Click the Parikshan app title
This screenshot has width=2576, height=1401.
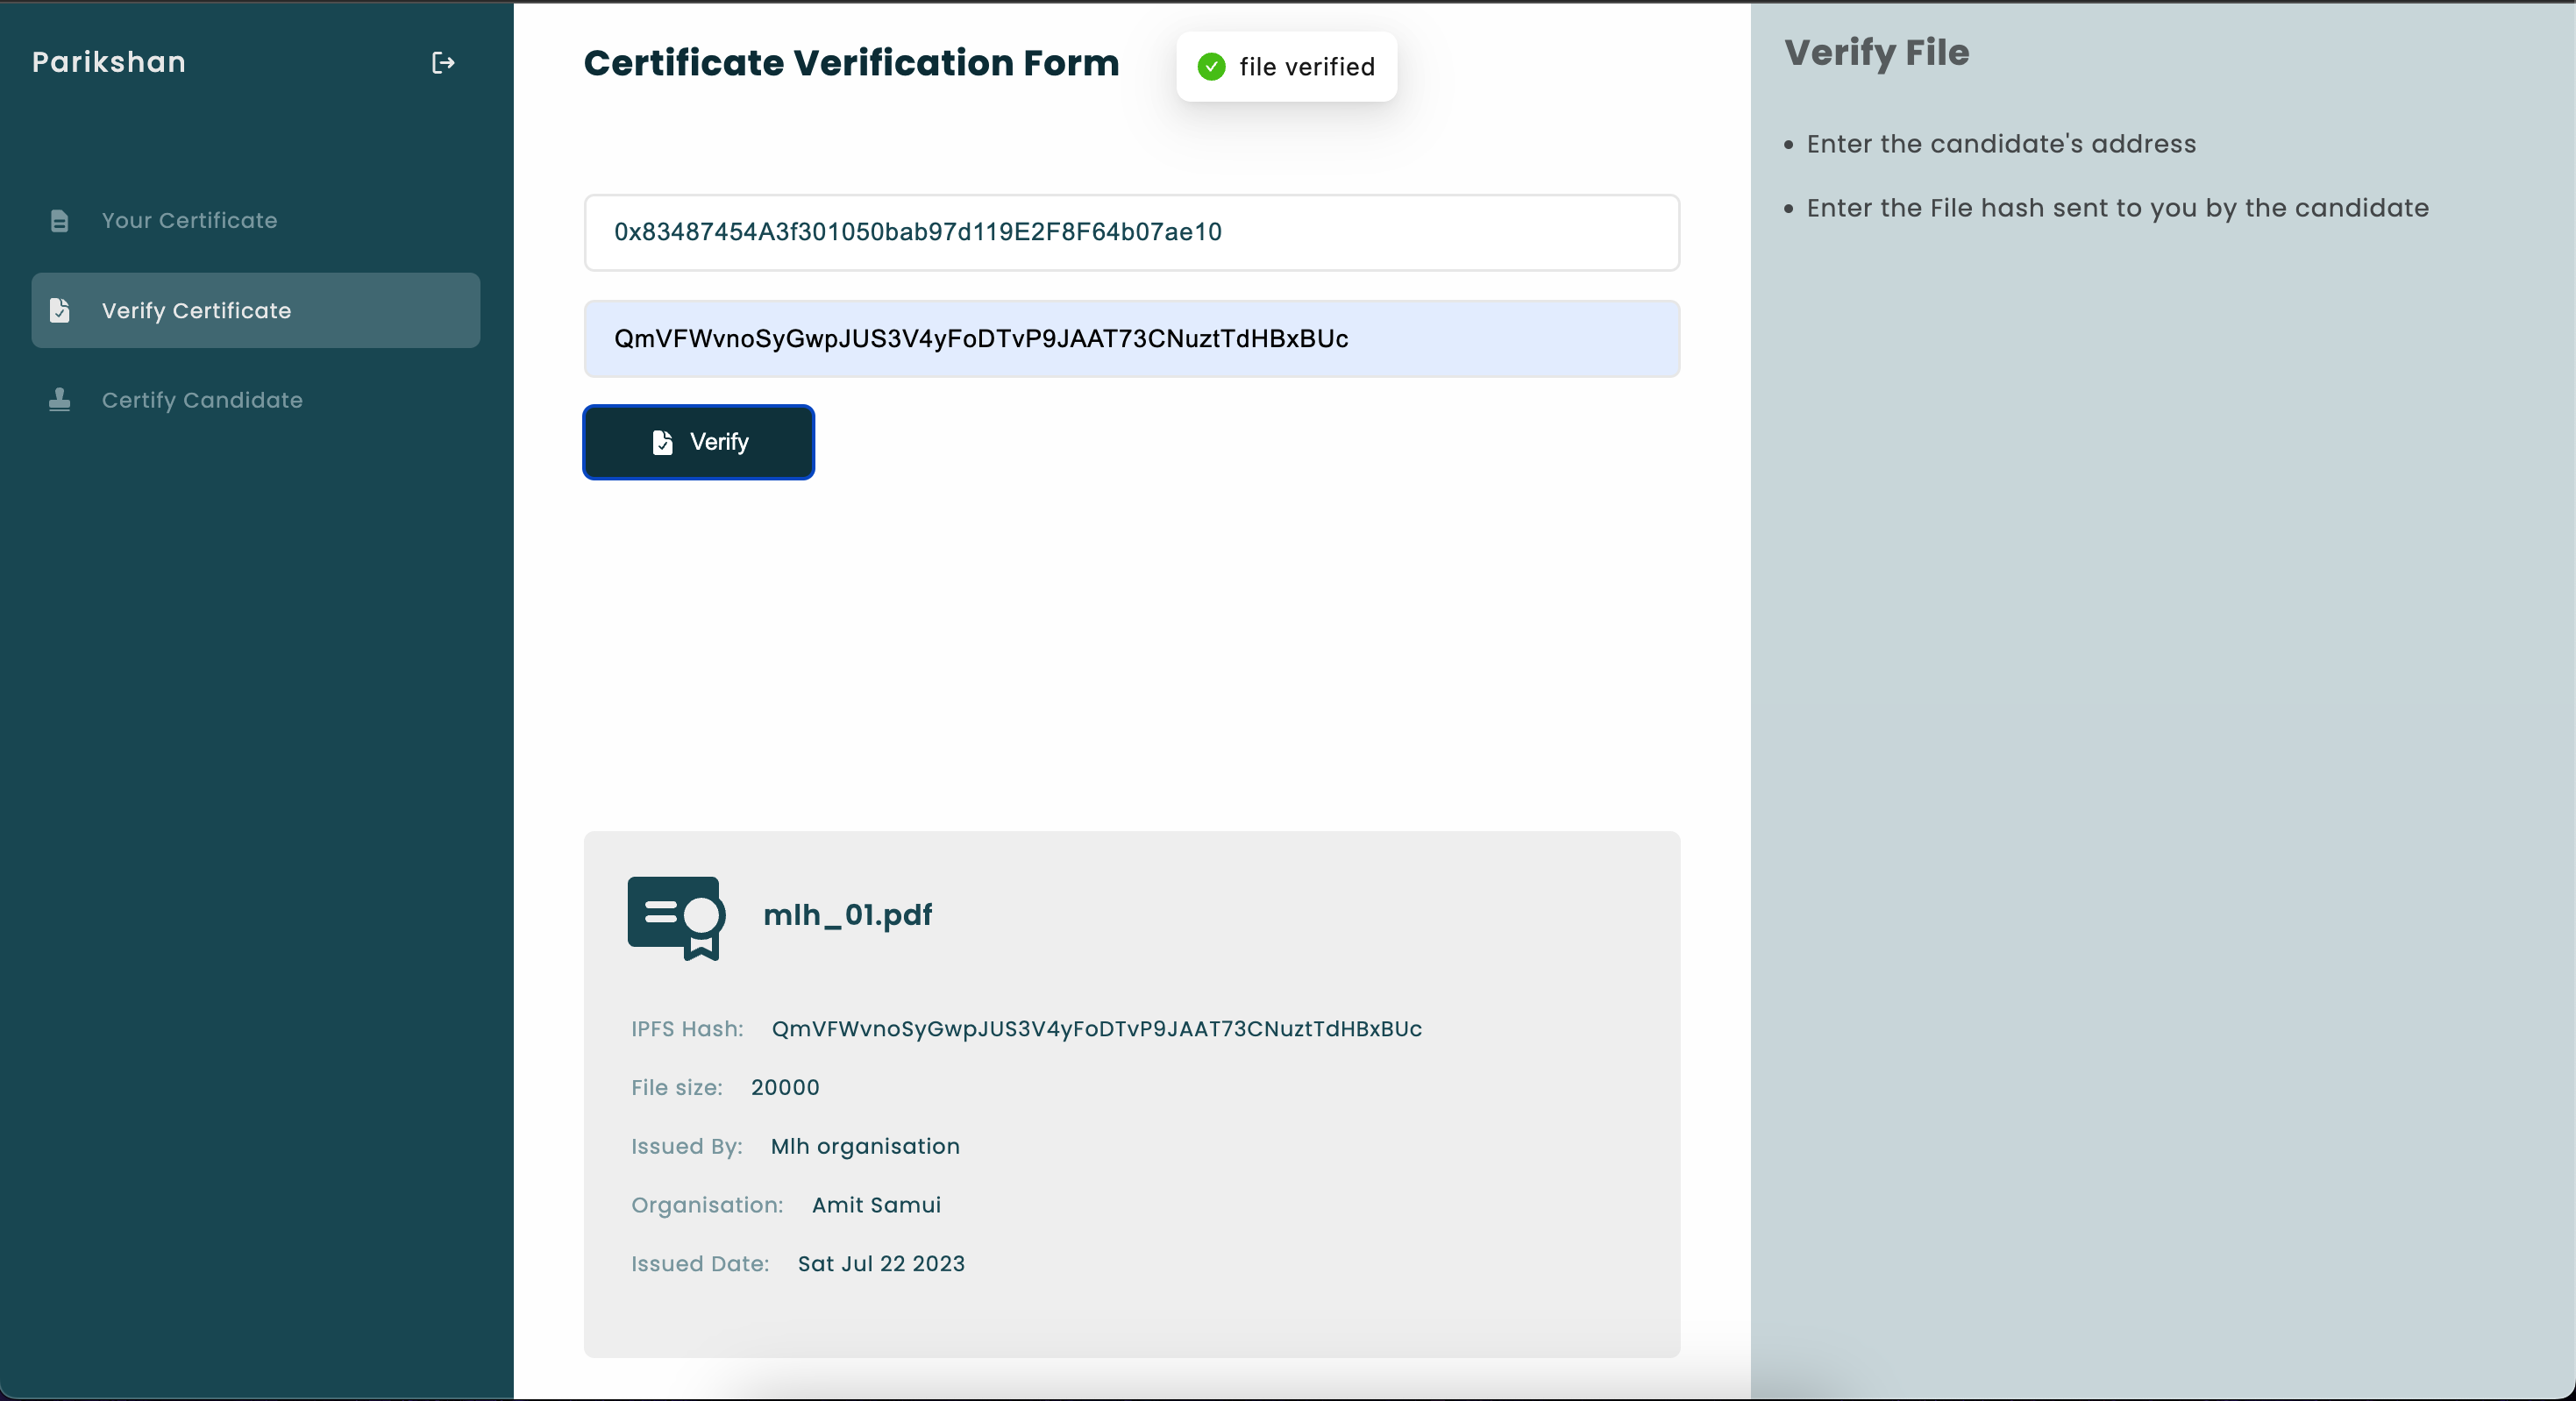[109, 62]
